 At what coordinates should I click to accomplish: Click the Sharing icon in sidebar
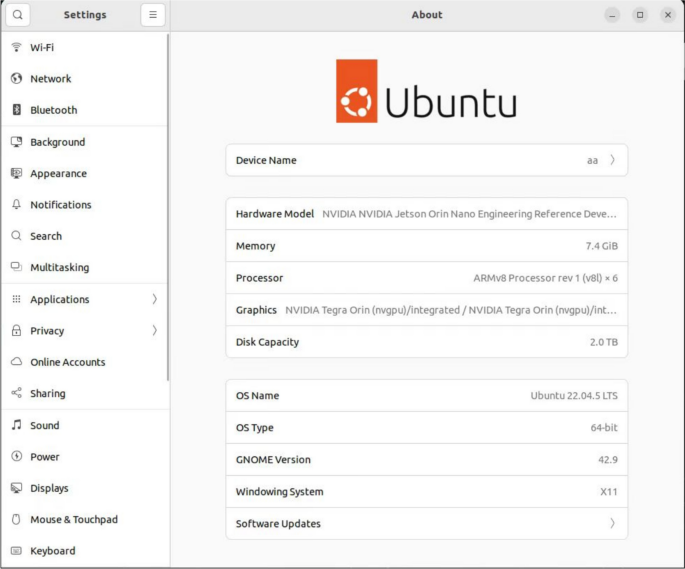coord(16,394)
